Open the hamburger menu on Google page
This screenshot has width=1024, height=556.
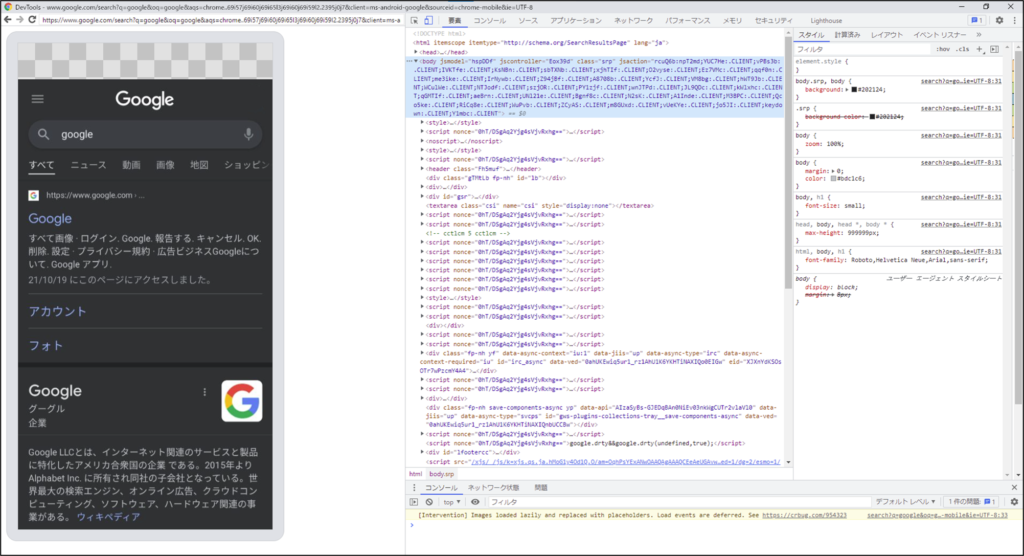pos(38,98)
